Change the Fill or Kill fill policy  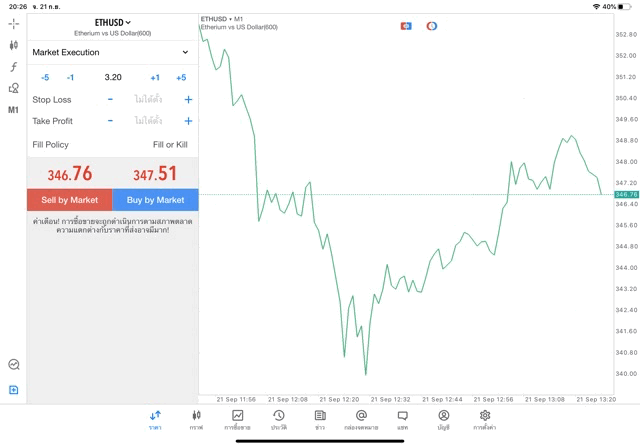(169, 145)
